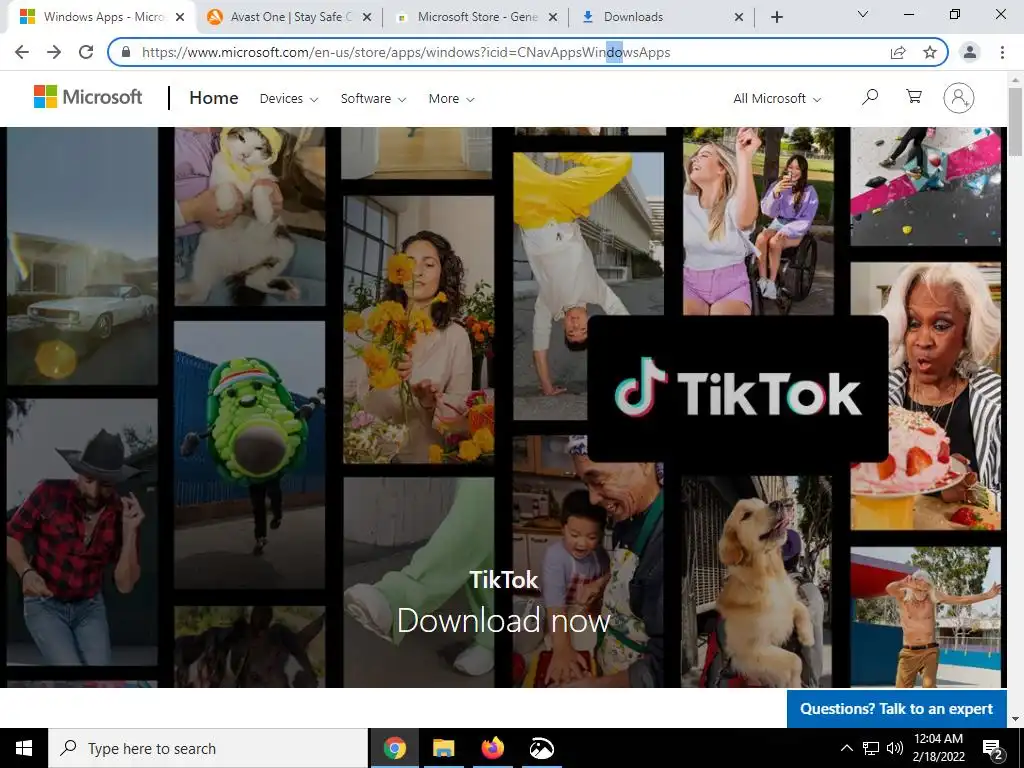Open the shopping cart
The image size is (1024, 768).
[914, 97]
